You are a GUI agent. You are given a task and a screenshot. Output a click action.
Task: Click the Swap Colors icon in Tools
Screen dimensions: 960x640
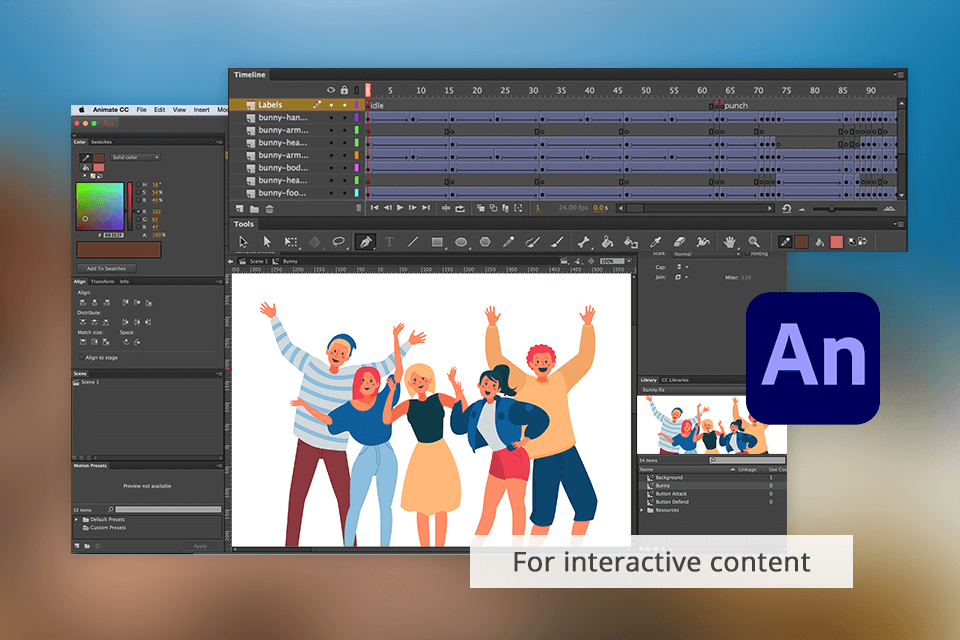click(x=862, y=242)
